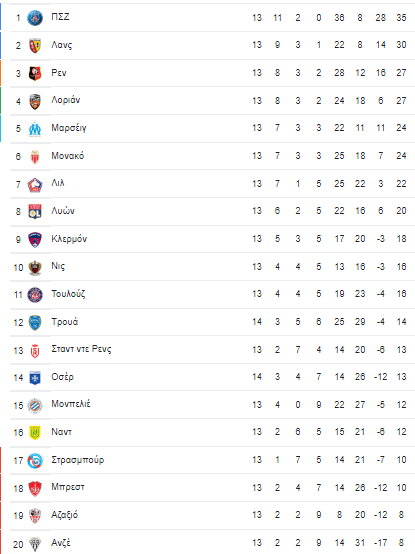
Task: Click the Λιλ club crest
Action: tap(35, 184)
